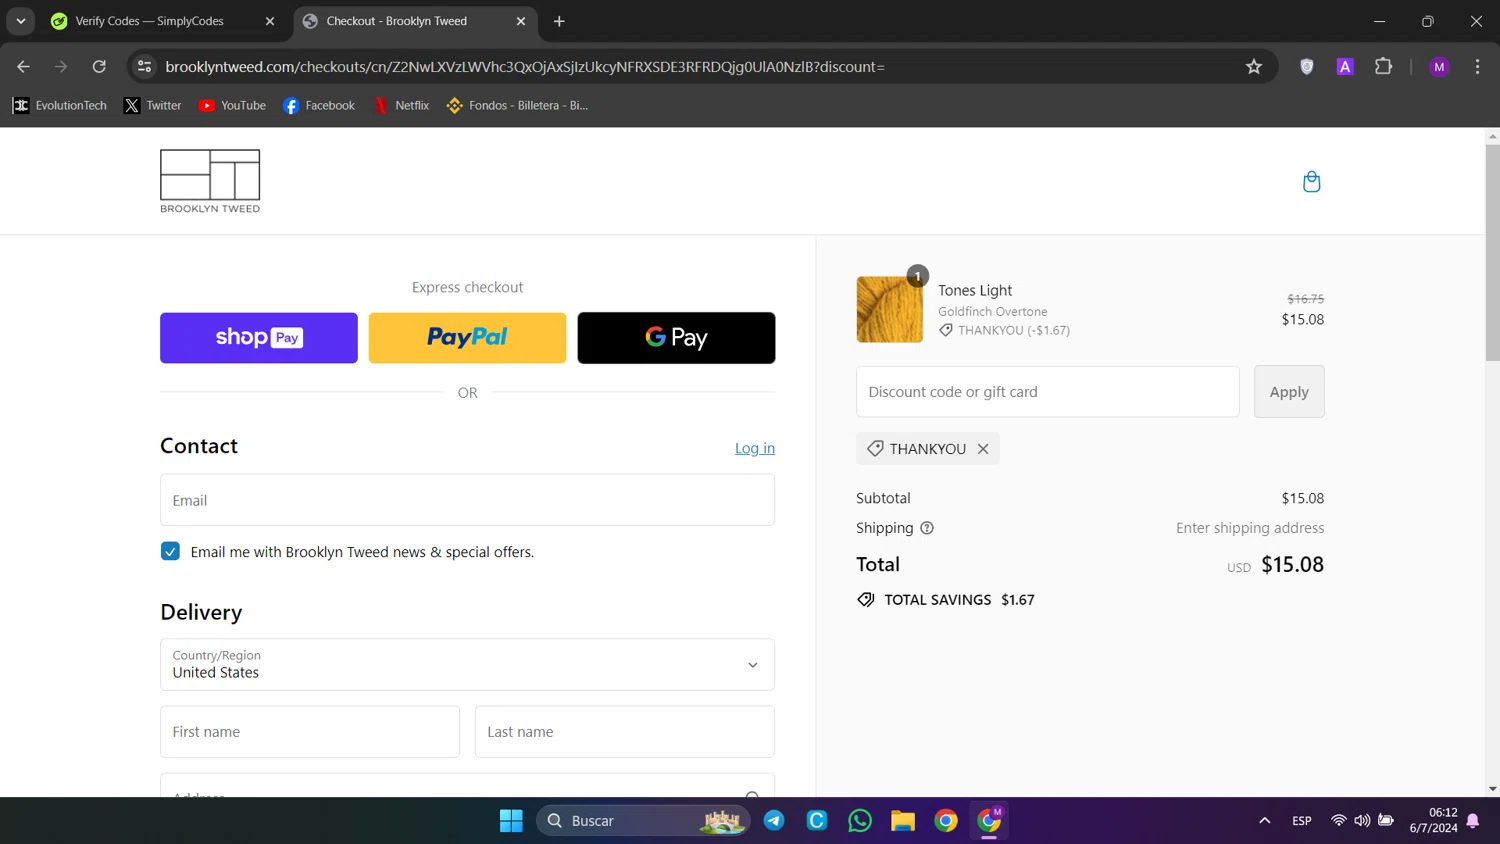Open File Explorer from taskbar
This screenshot has height=844, width=1500.
[903, 821]
